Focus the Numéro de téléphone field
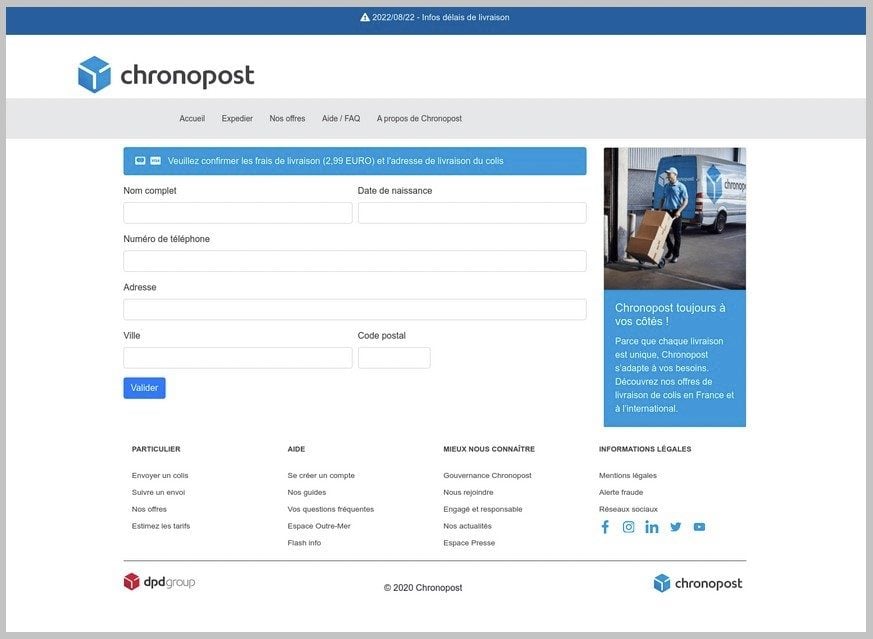873x639 pixels. (355, 261)
